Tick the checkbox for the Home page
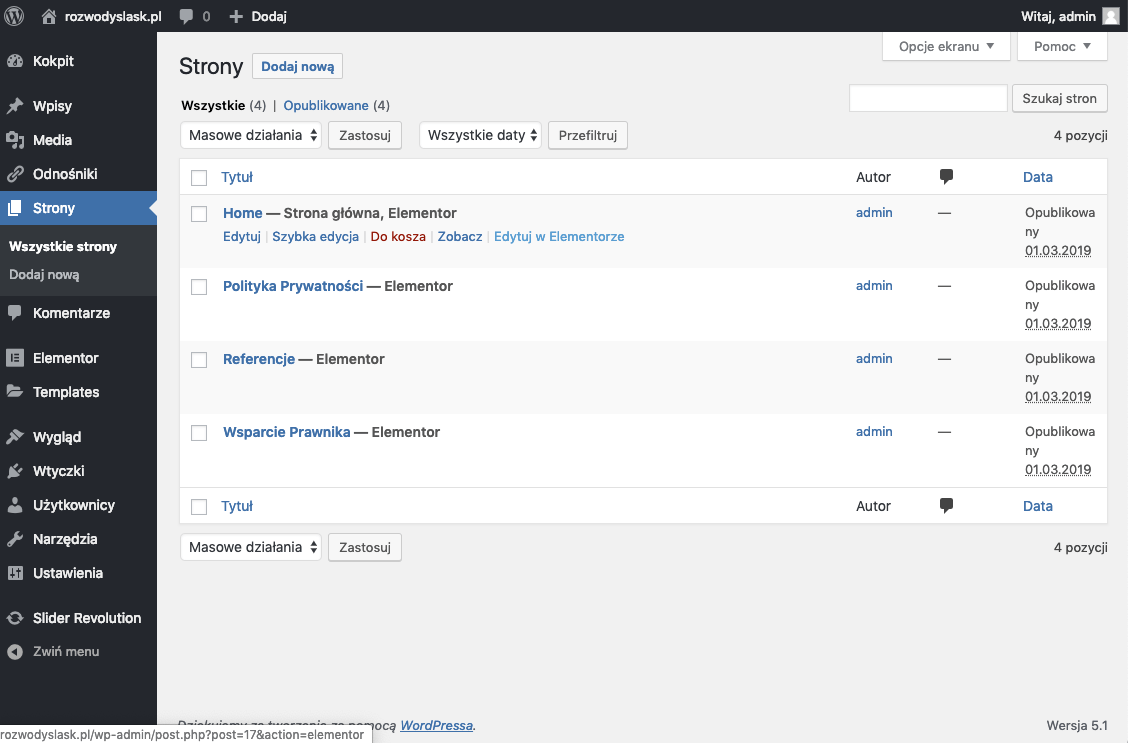Viewport: 1128px width, 743px height. click(199, 214)
